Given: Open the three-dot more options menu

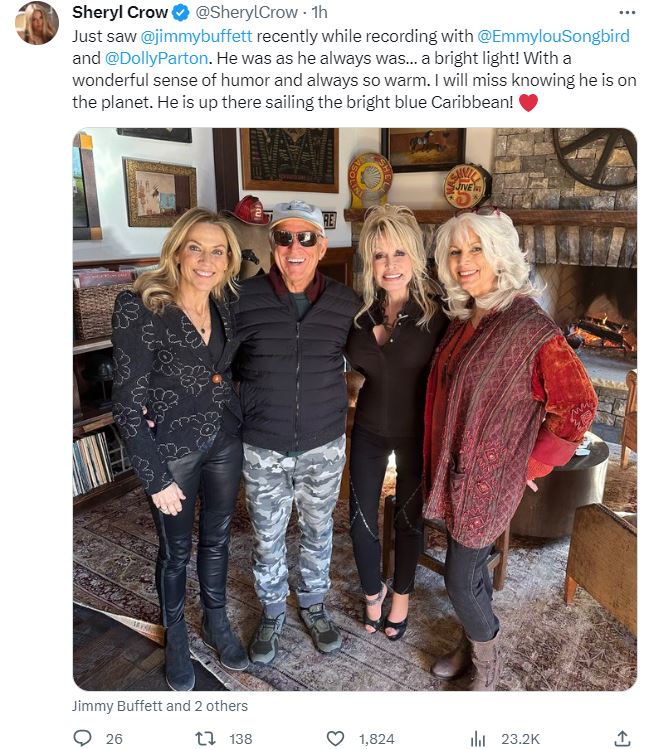Looking at the screenshot, I should (x=627, y=12).
